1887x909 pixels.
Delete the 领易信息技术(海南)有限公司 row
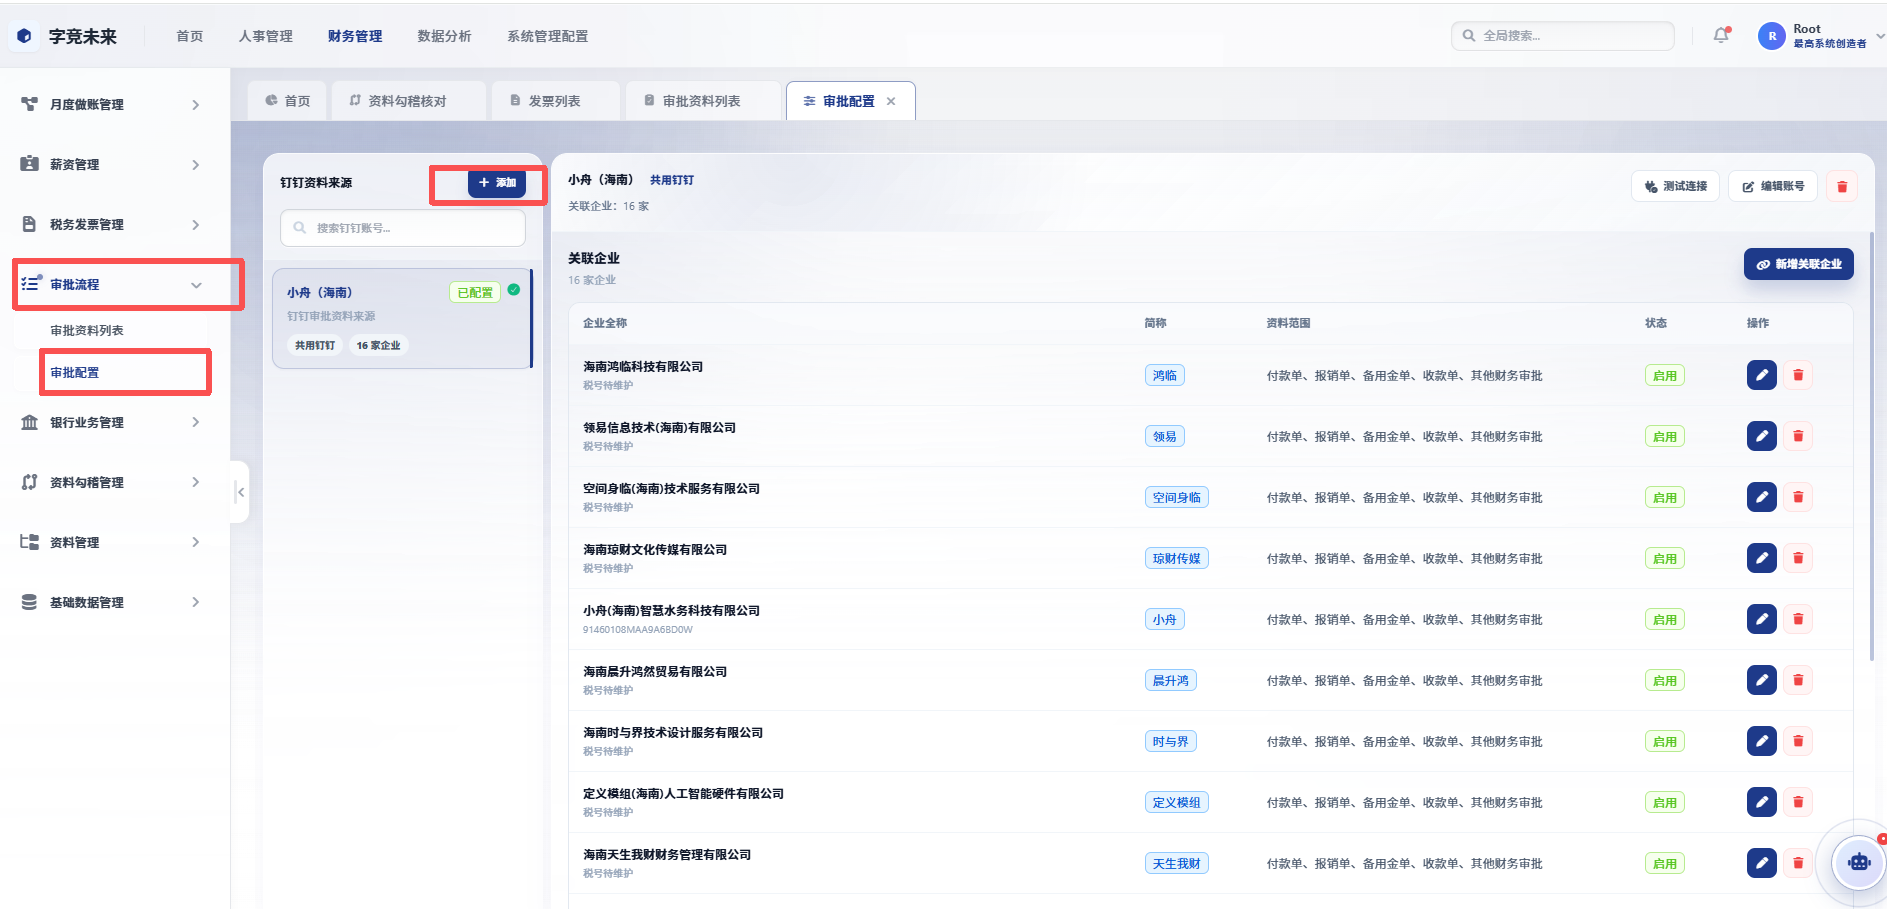tap(1797, 436)
